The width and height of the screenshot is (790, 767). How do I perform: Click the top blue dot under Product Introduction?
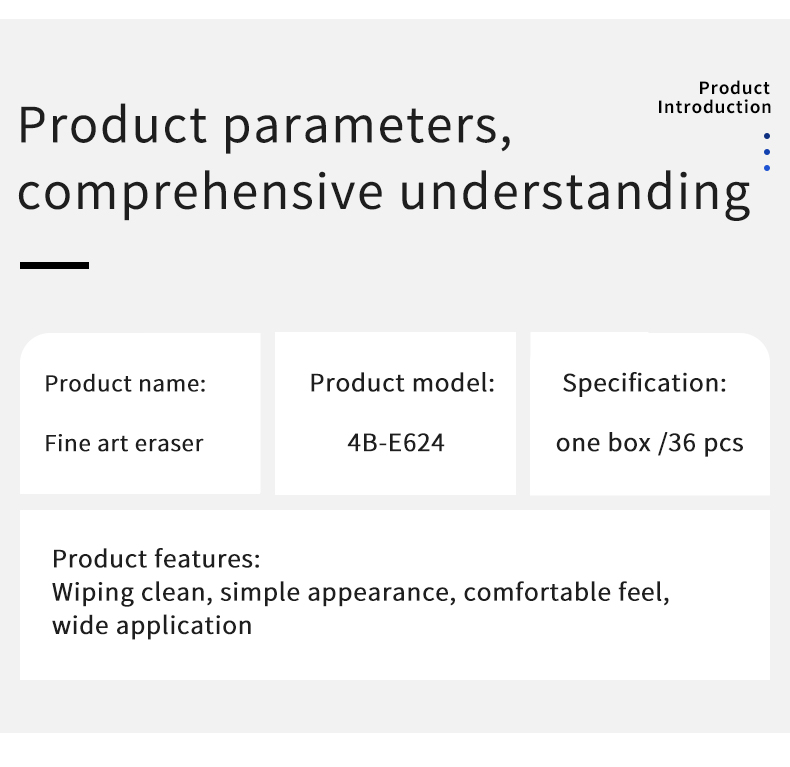pyautogui.click(x=767, y=136)
